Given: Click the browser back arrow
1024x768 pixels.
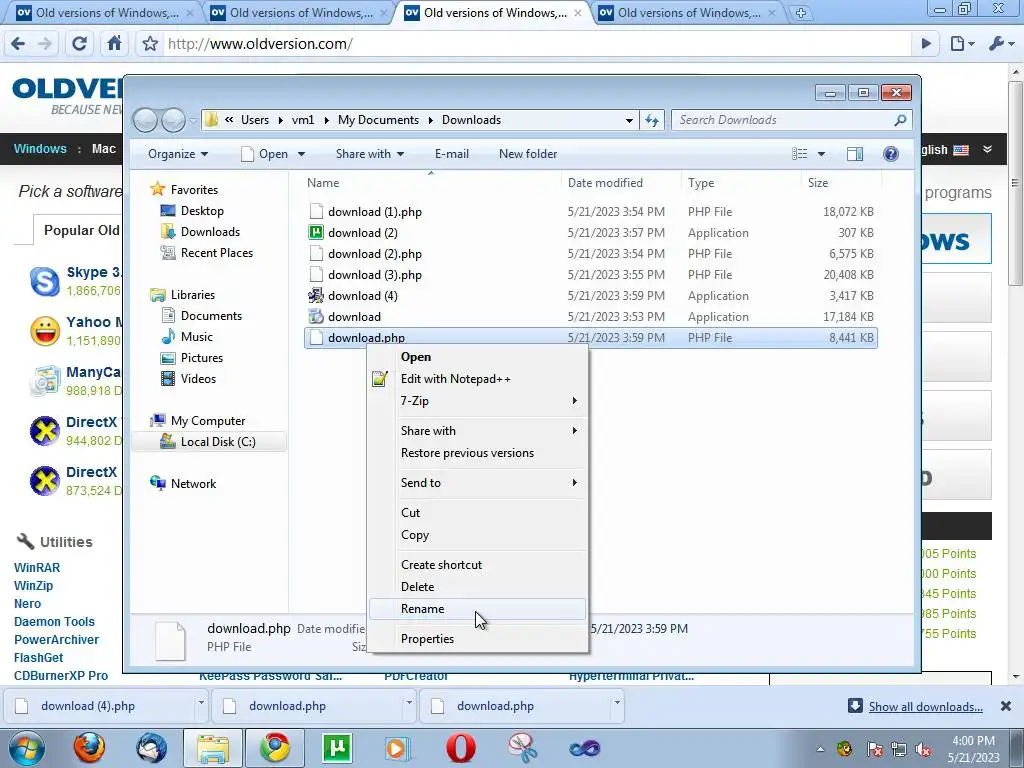Looking at the screenshot, I should coord(18,44).
